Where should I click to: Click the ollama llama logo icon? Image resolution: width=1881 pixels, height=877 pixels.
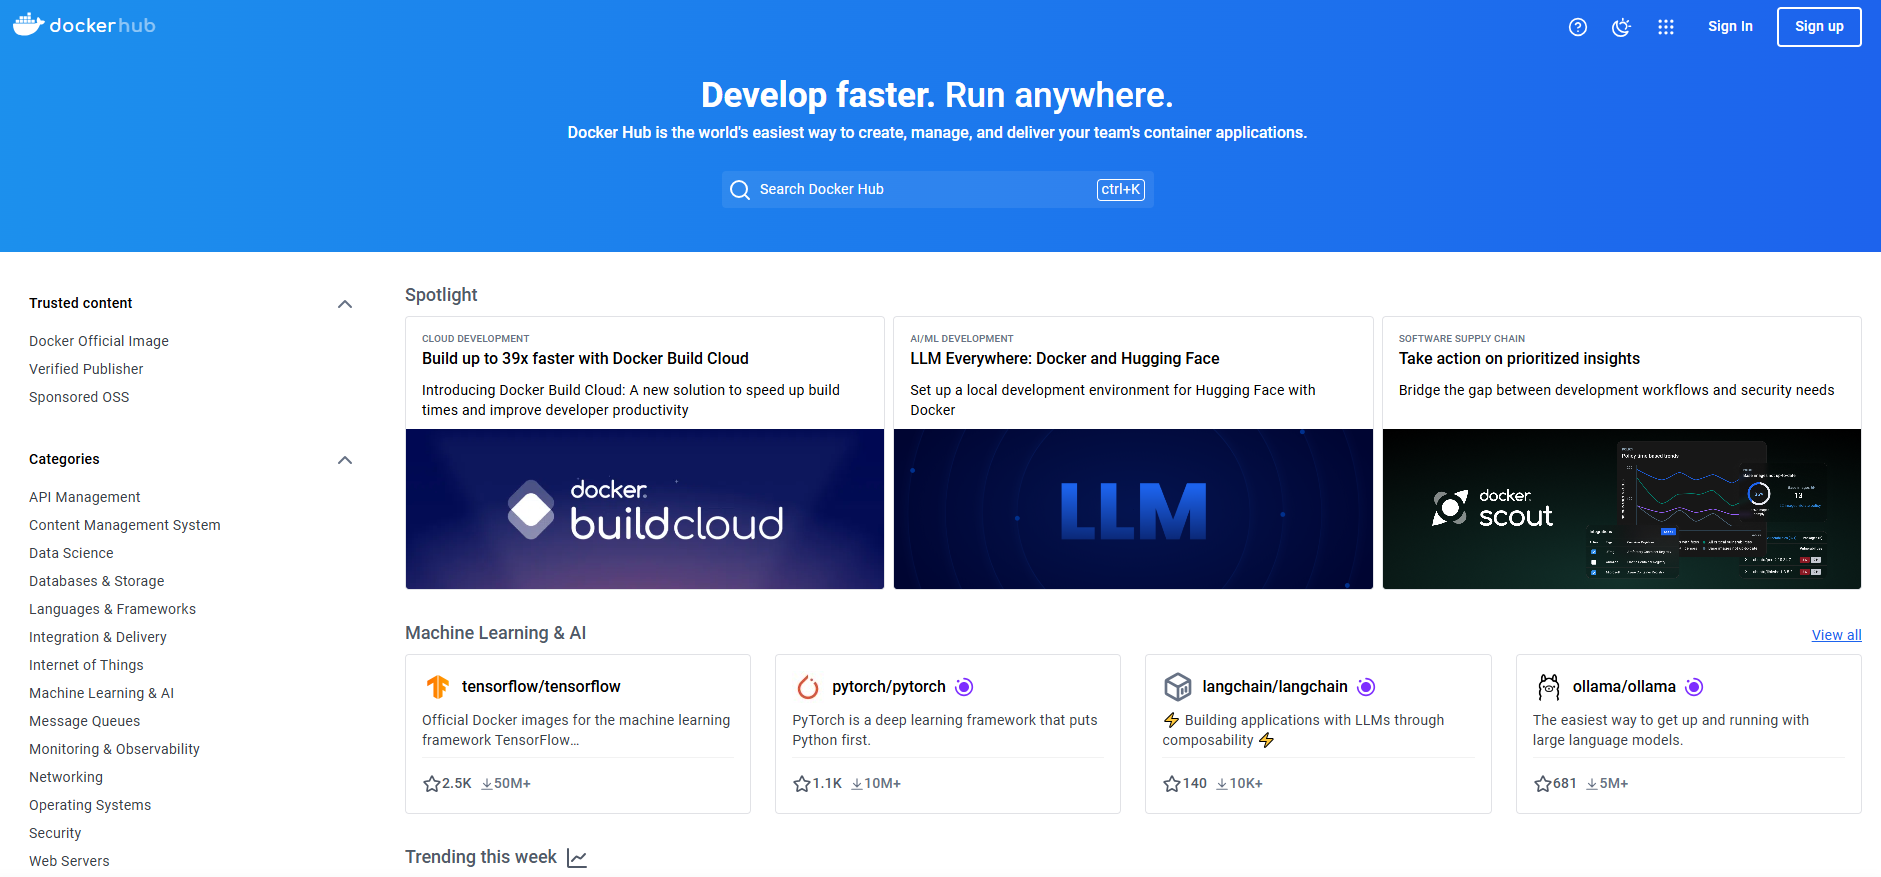point(1549,687)
